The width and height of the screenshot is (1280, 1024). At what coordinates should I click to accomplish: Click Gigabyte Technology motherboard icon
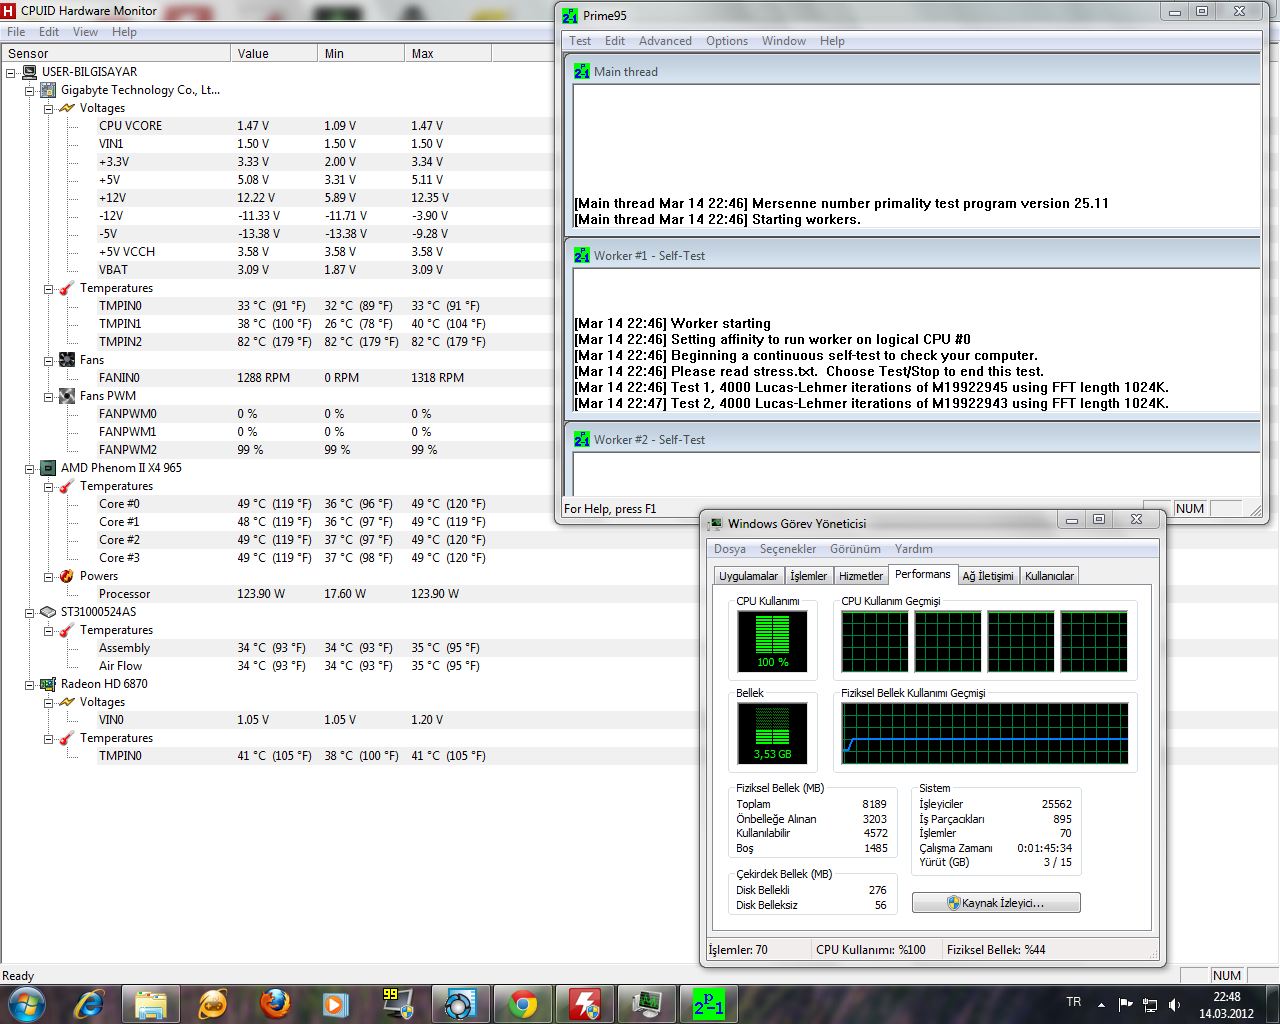tap(47, 90)
